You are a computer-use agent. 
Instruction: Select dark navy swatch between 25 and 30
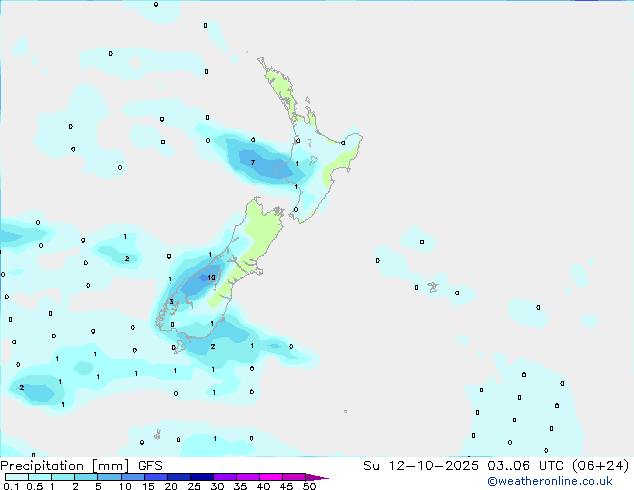tap(202, 477)
